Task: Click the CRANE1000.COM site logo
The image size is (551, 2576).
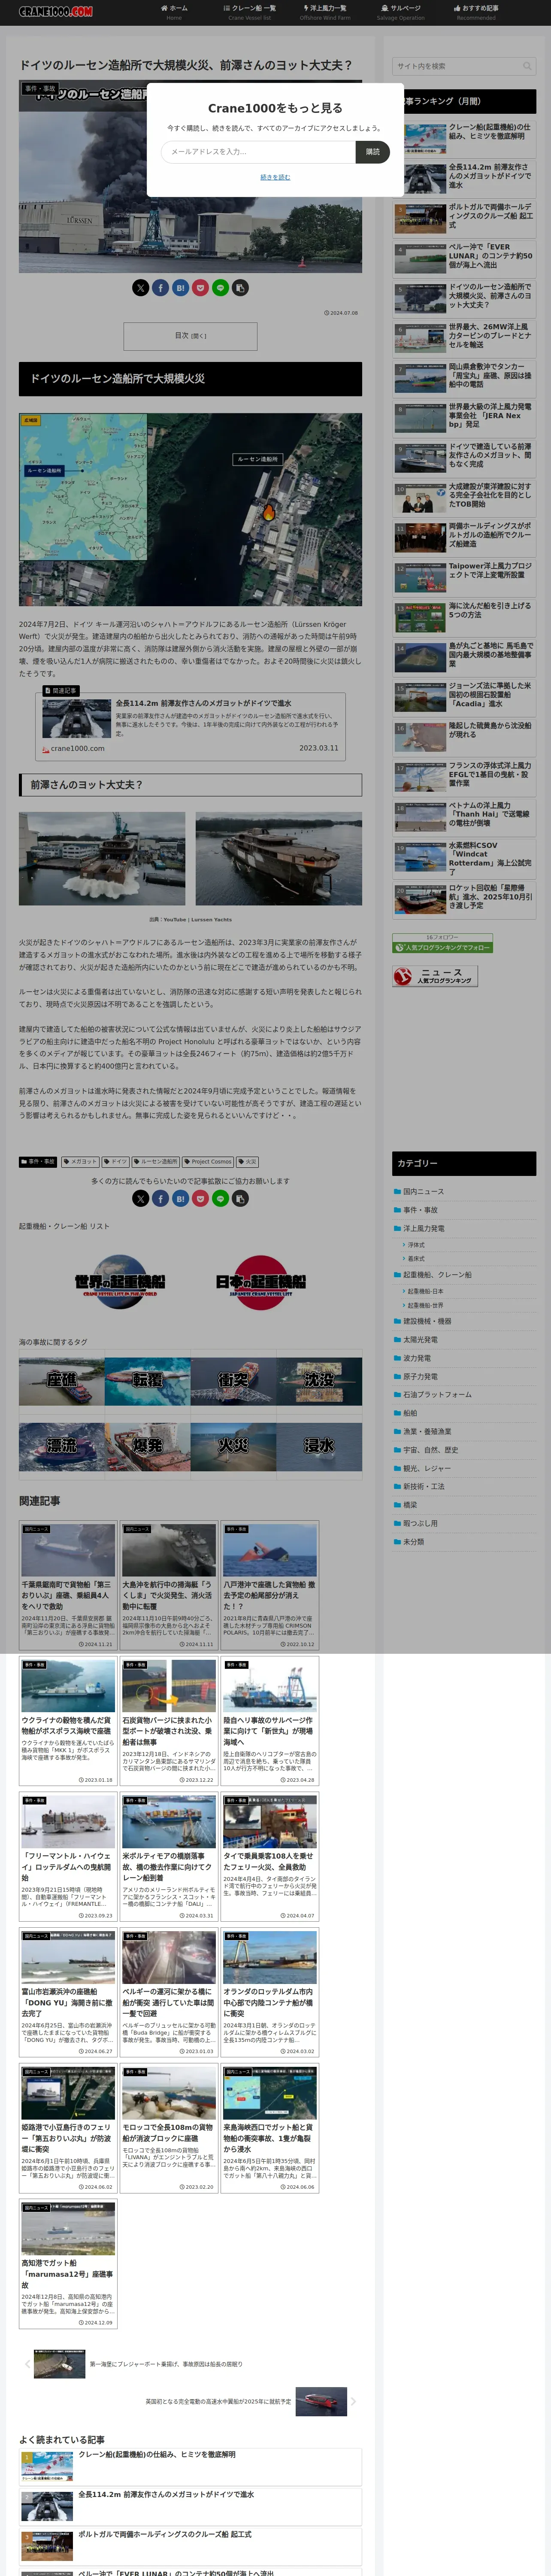Action: [56, 12]
